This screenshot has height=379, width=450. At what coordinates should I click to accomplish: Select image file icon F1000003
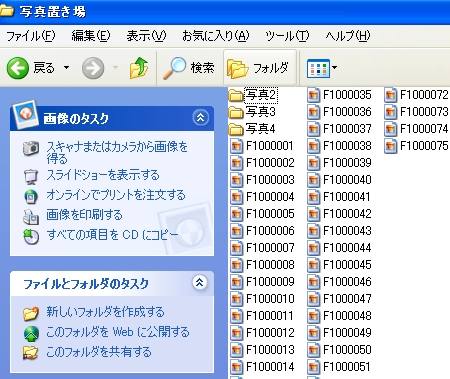(x=236, y=180)
